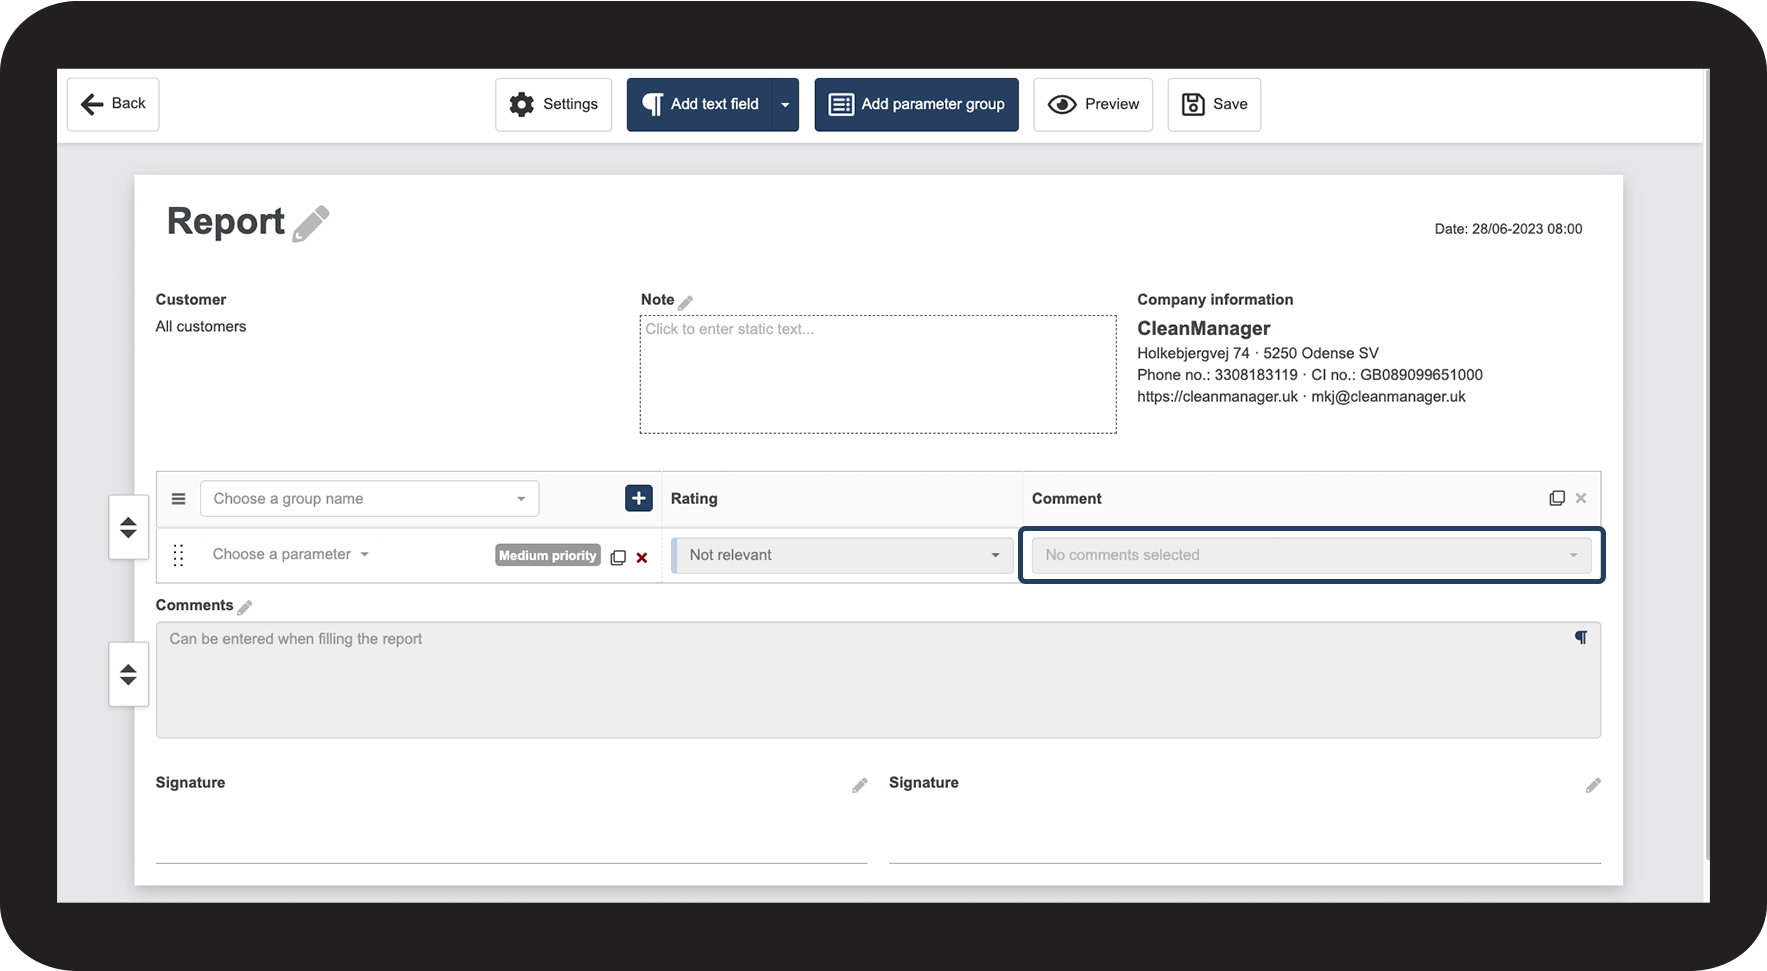
Task: Click the Medium priority badge
Action: coord(548,556)
